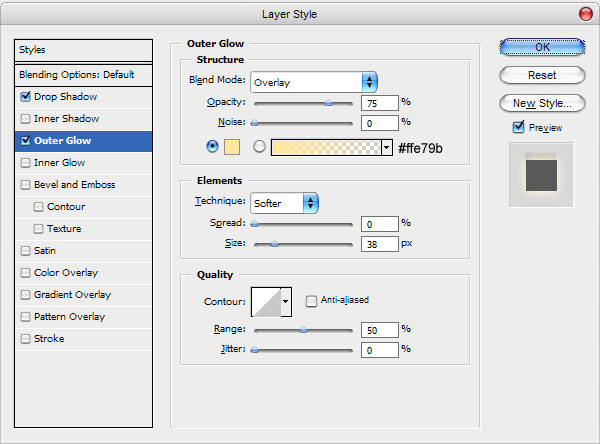Tick the Anti-aliased checkbox
Image resolution: width=600 pixels, height=444 pixels.
(x=311, y=301)
